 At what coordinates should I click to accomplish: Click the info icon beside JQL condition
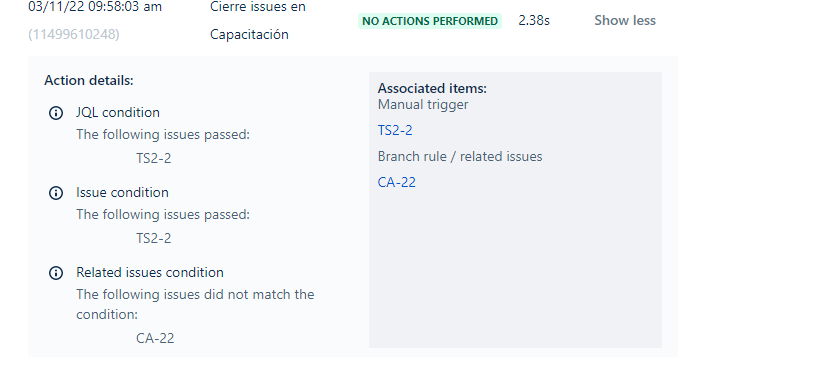point(56,113)
